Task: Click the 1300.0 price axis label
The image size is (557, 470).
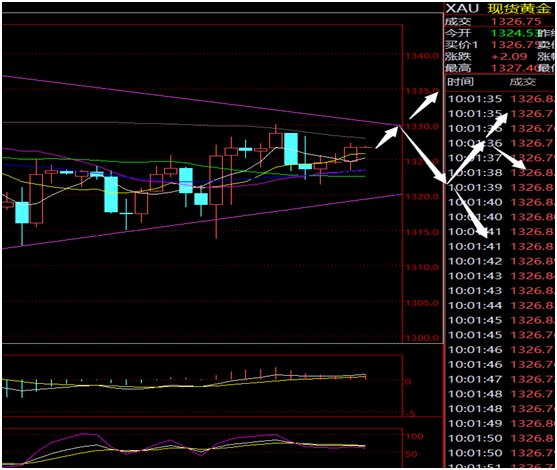Action: [x=422, y=338]
